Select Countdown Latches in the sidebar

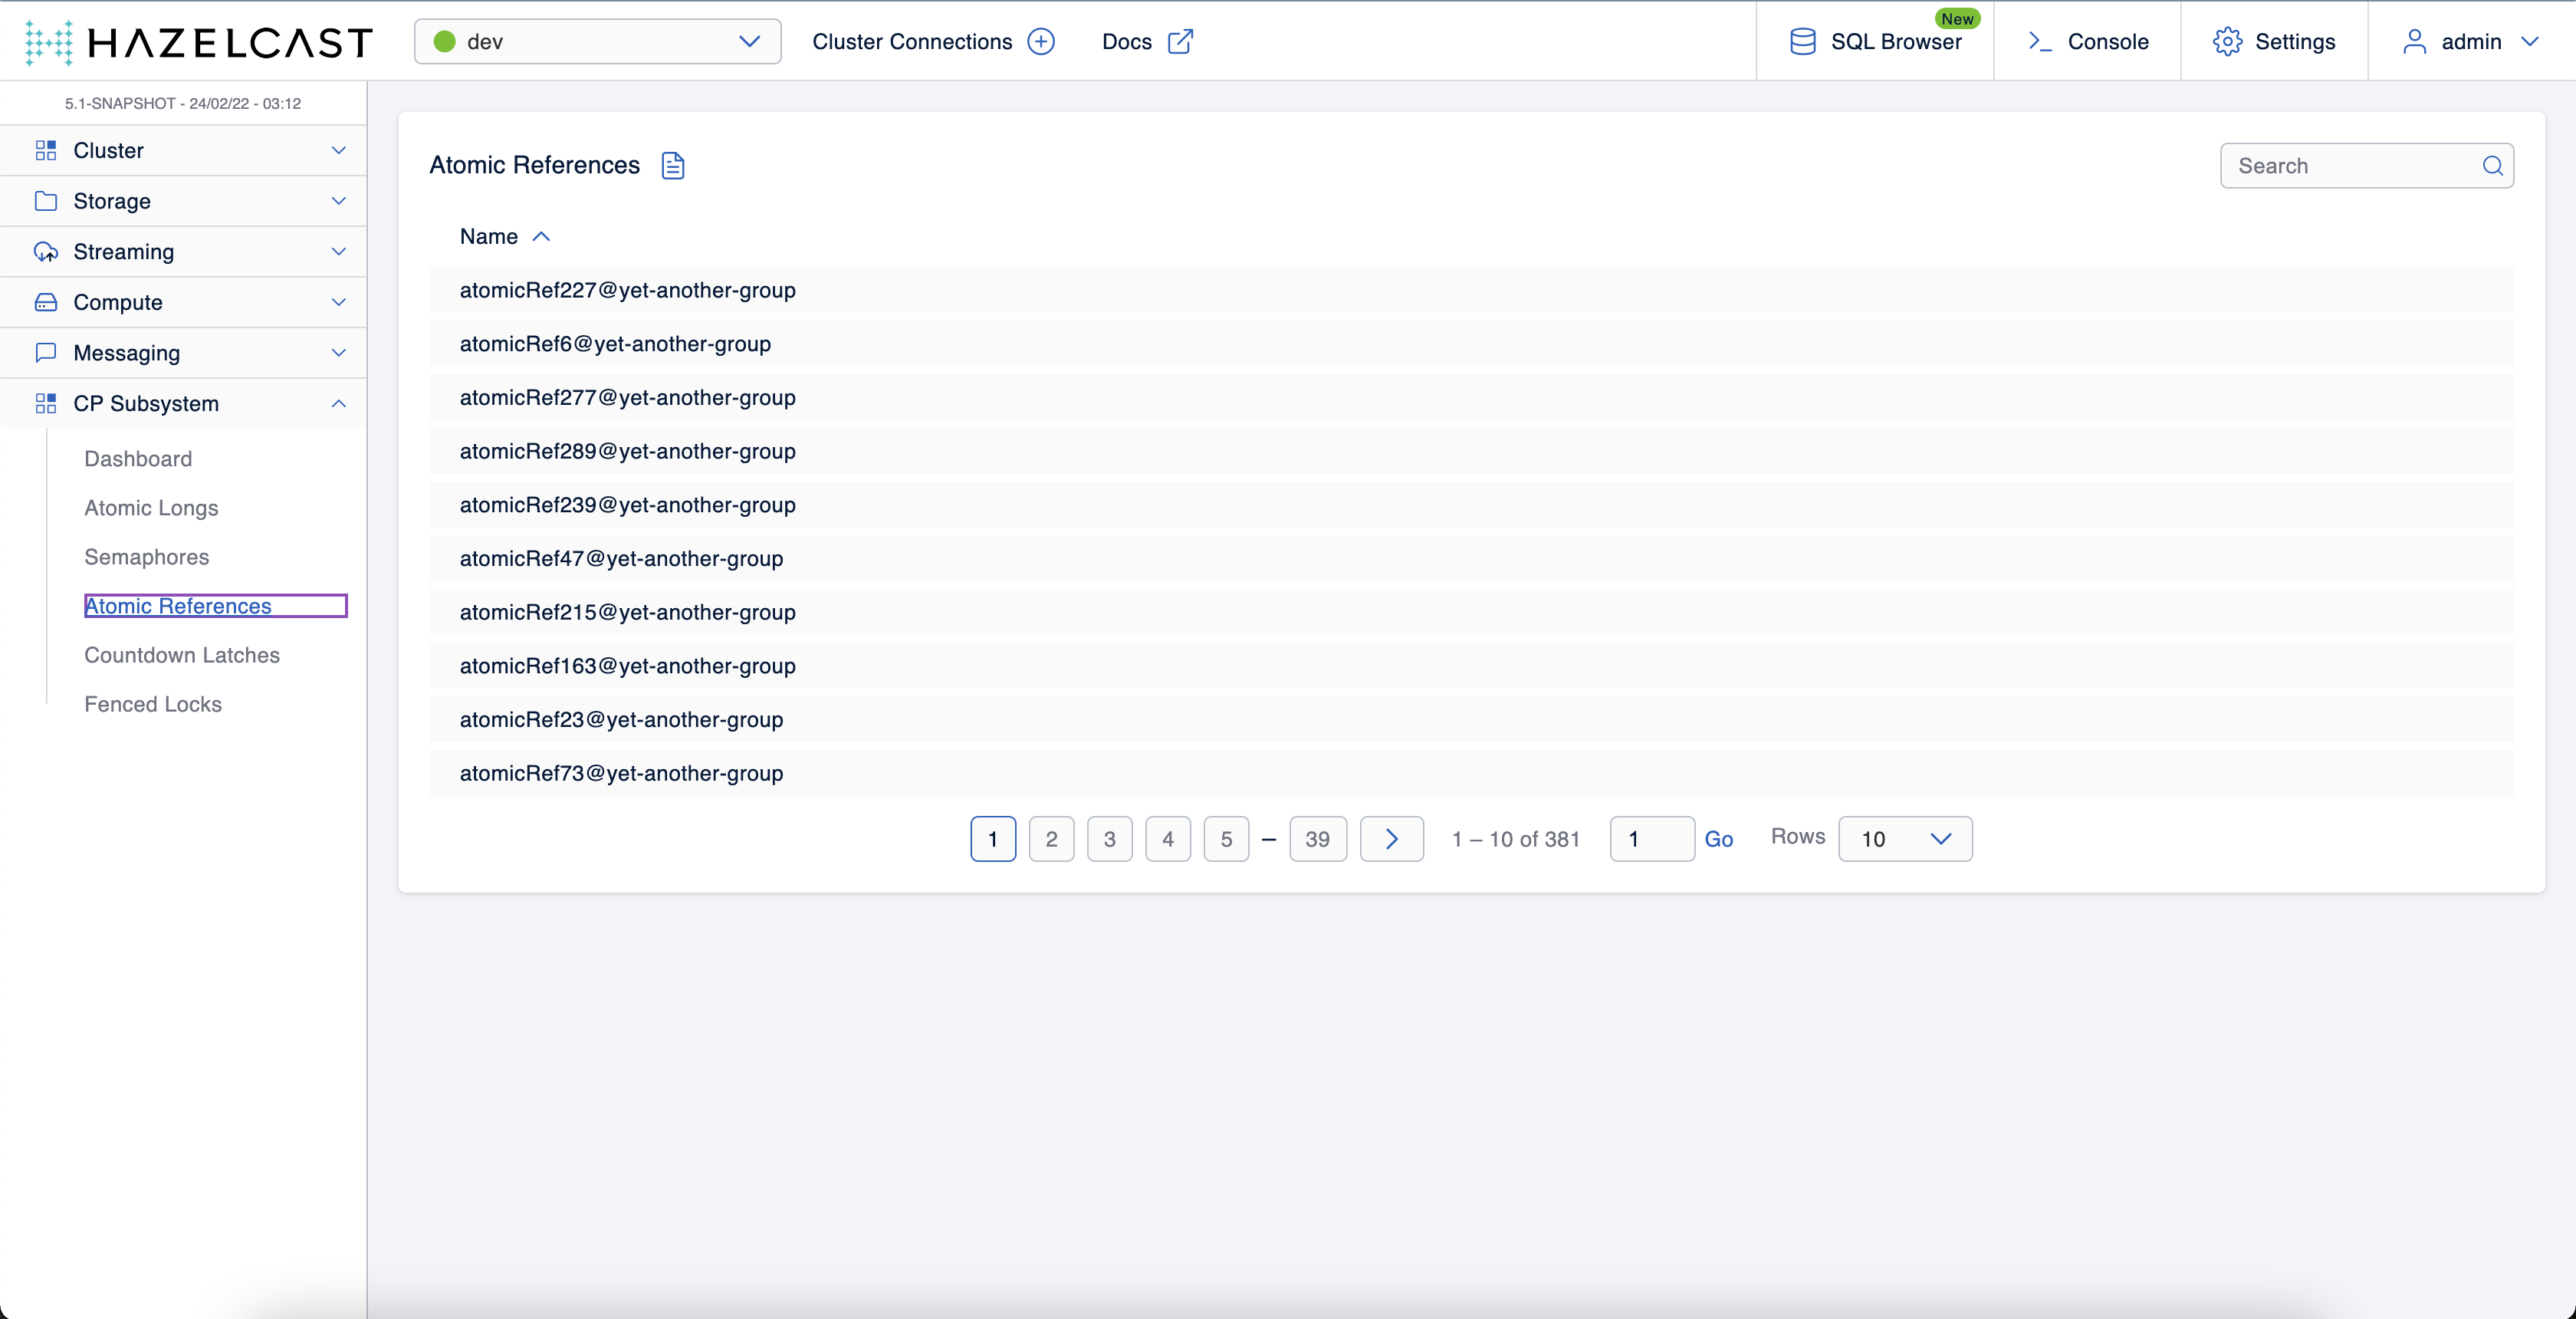tap(181, 655)
